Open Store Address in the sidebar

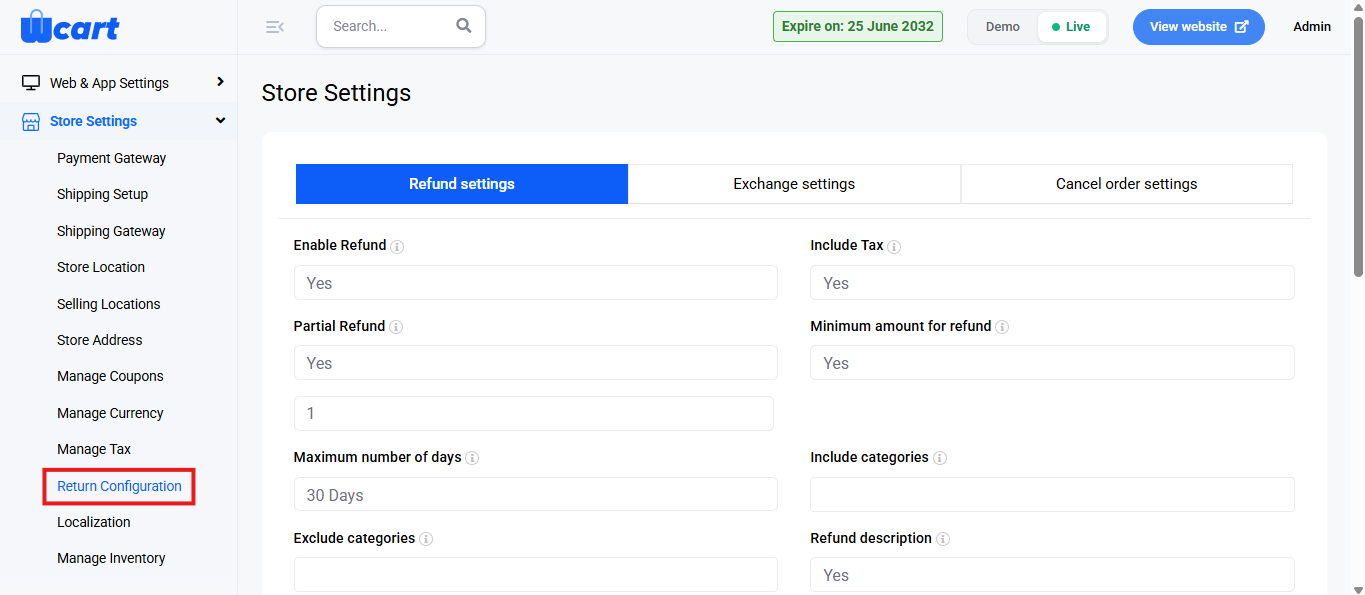(x=99, y=340)
